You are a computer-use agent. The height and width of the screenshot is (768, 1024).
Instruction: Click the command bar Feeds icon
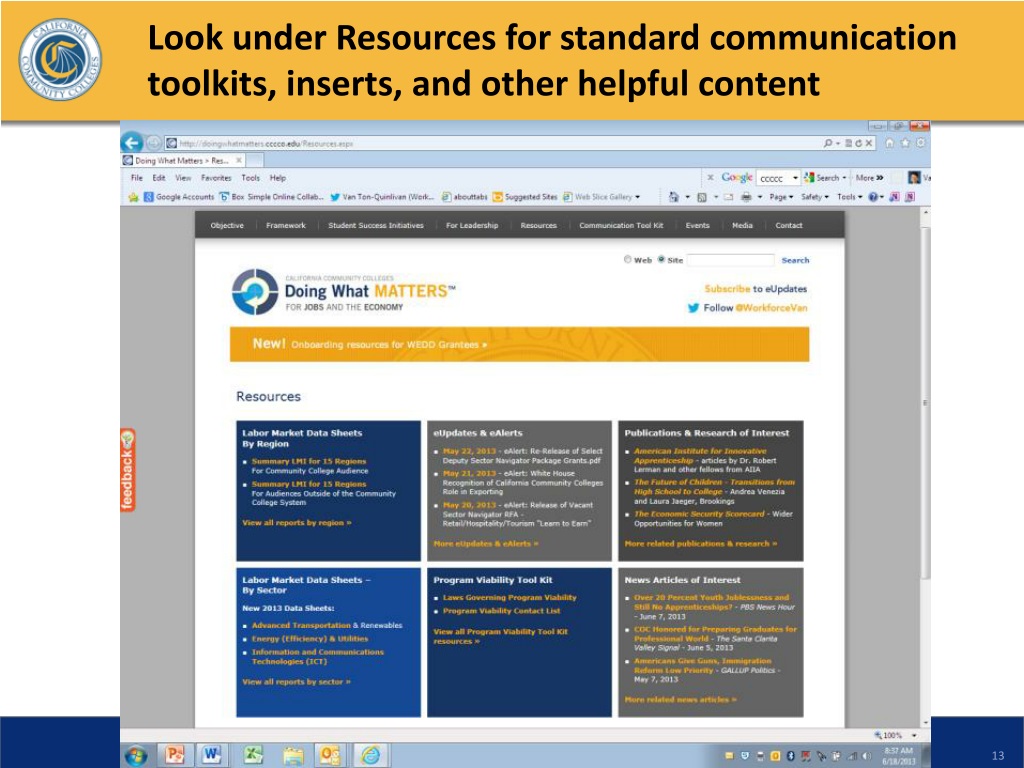702,197
